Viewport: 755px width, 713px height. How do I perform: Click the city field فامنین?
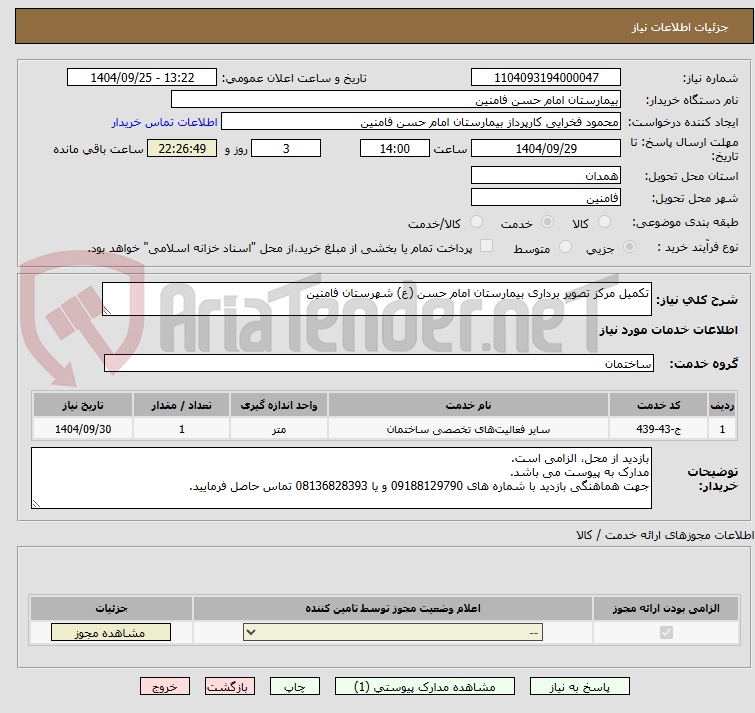546,197
